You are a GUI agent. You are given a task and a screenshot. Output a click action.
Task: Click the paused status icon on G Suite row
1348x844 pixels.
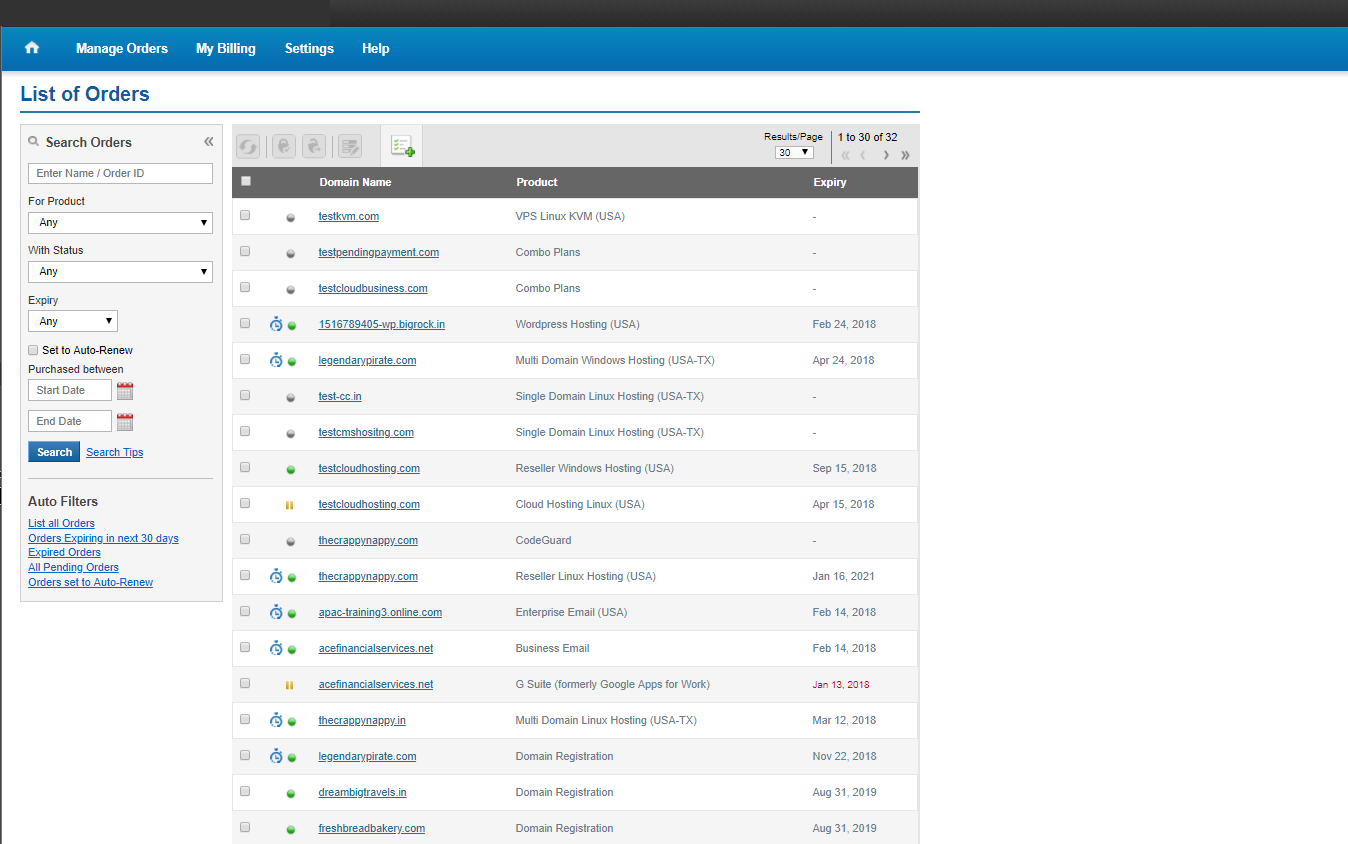coord(290,685)
